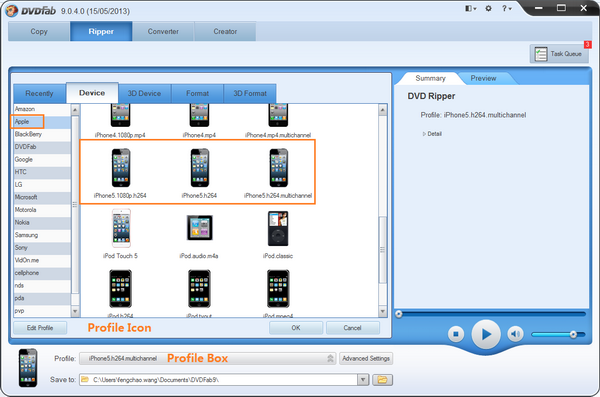Image resolution: width=600 pixels, height=397 pixels.
Task: Open the skin layout menu in title bar
Action: [x=470, y=8]
